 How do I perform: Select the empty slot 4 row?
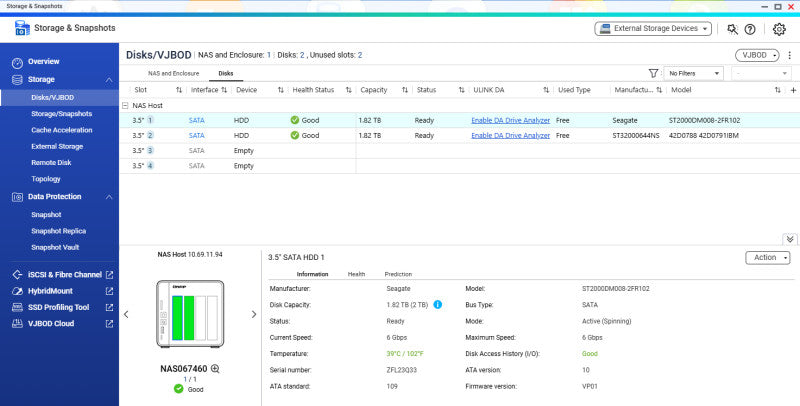click(459, 166)
